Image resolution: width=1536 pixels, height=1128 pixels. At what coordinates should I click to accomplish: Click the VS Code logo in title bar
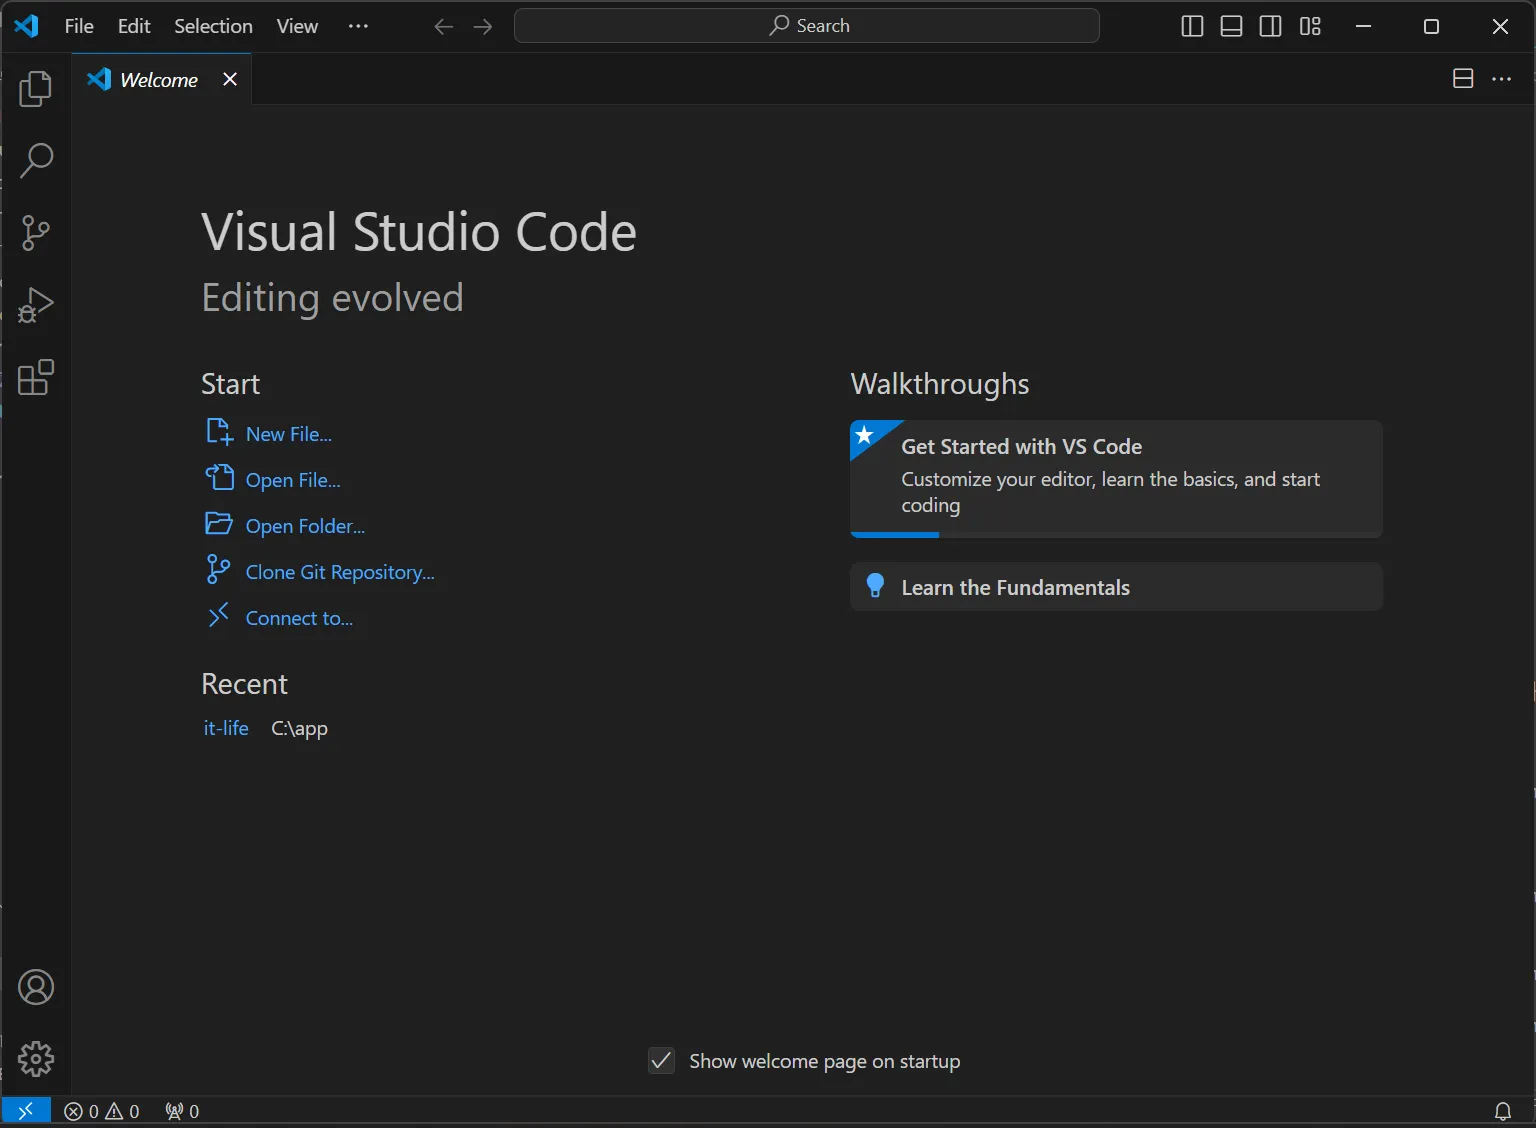coord(27,26)
